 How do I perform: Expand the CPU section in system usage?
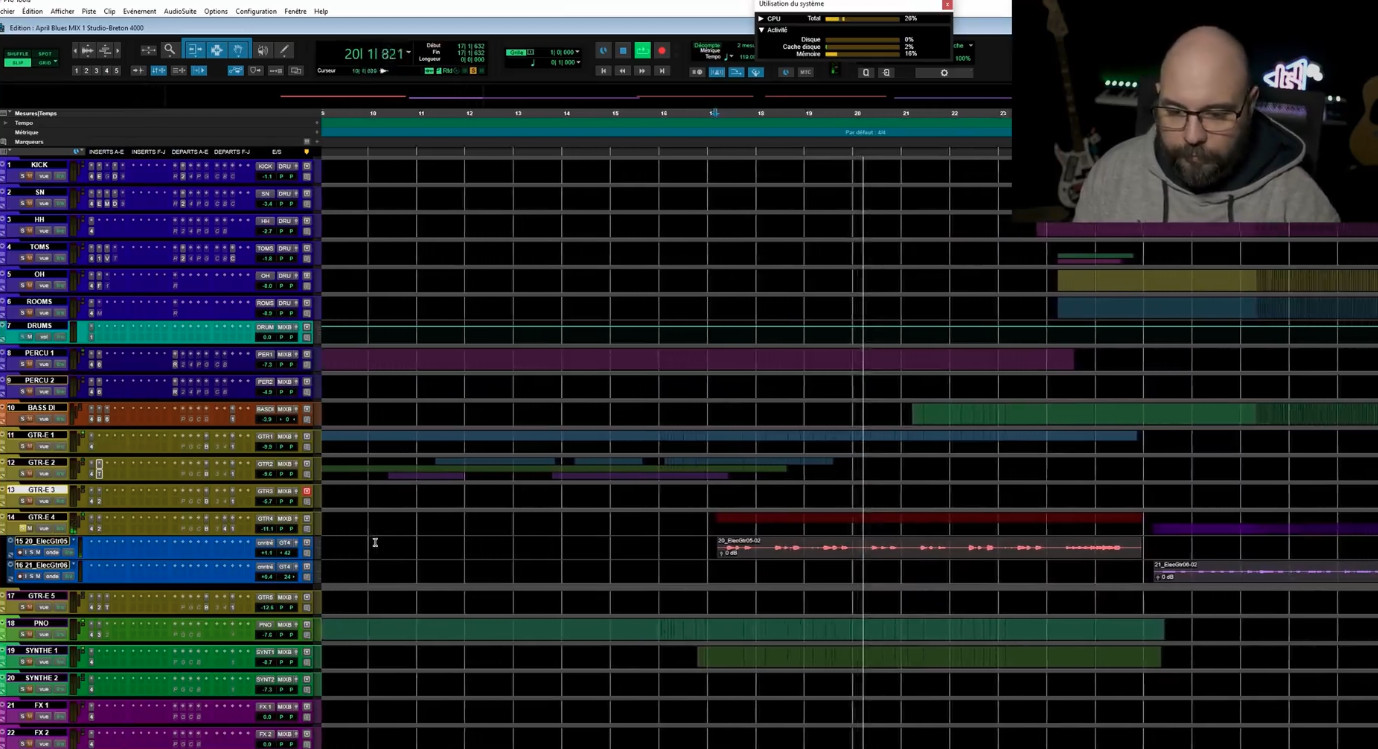761,19
